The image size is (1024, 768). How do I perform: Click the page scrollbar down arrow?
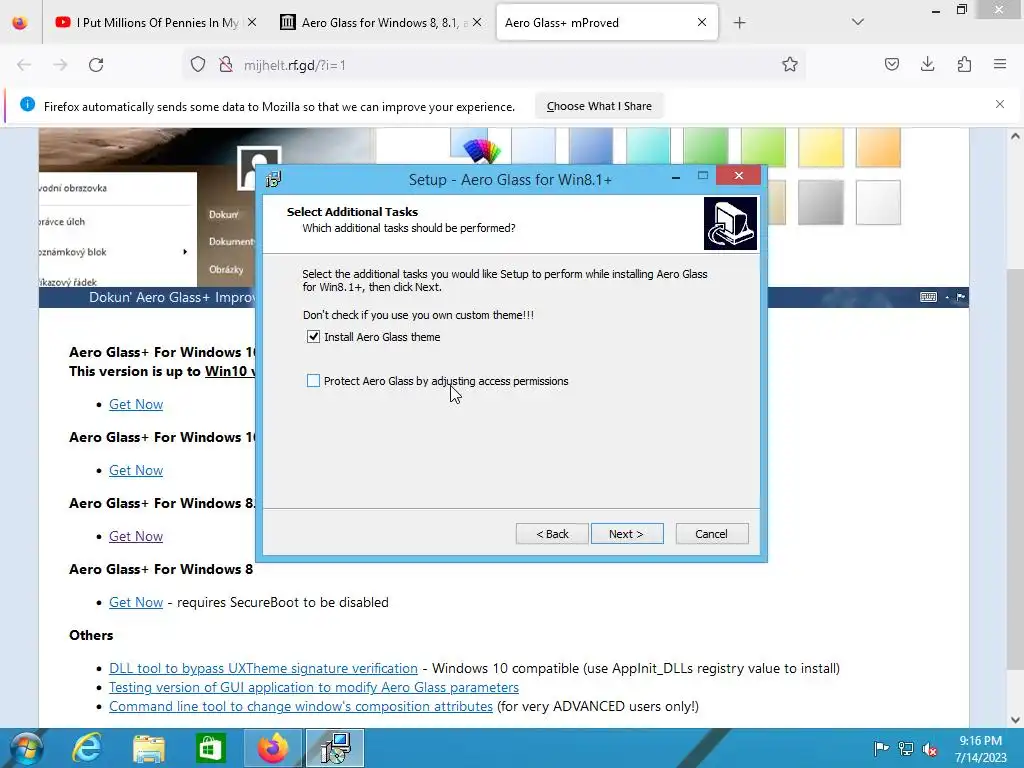click(1015, 720)
